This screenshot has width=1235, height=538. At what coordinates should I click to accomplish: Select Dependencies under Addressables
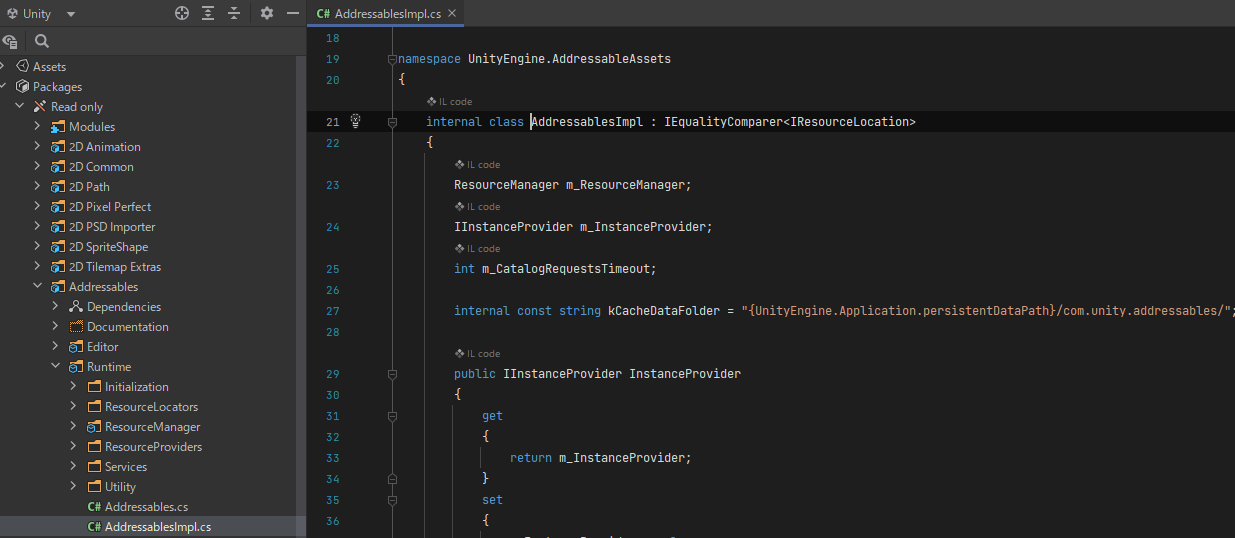click(124, 306)
